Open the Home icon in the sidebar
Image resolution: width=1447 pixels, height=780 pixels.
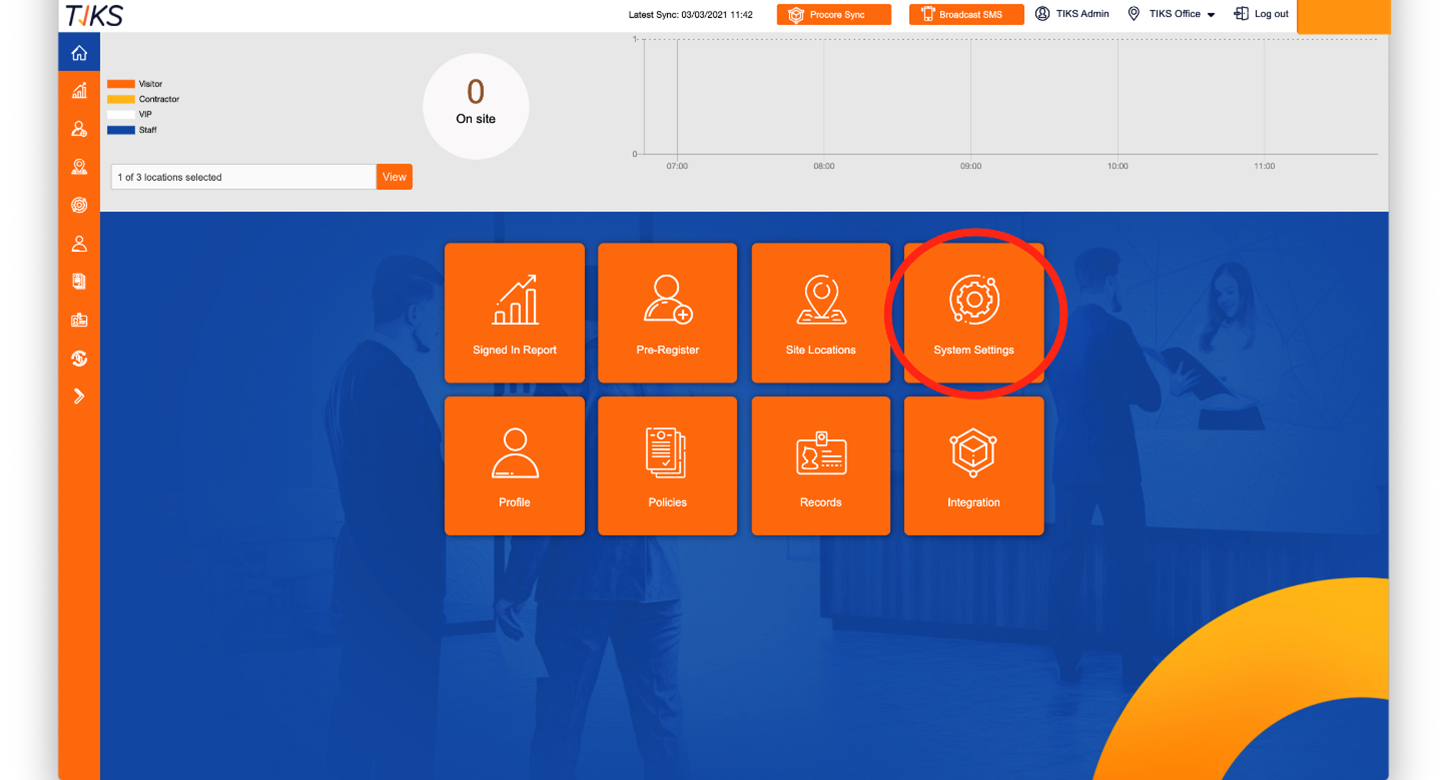coord(79,52)
